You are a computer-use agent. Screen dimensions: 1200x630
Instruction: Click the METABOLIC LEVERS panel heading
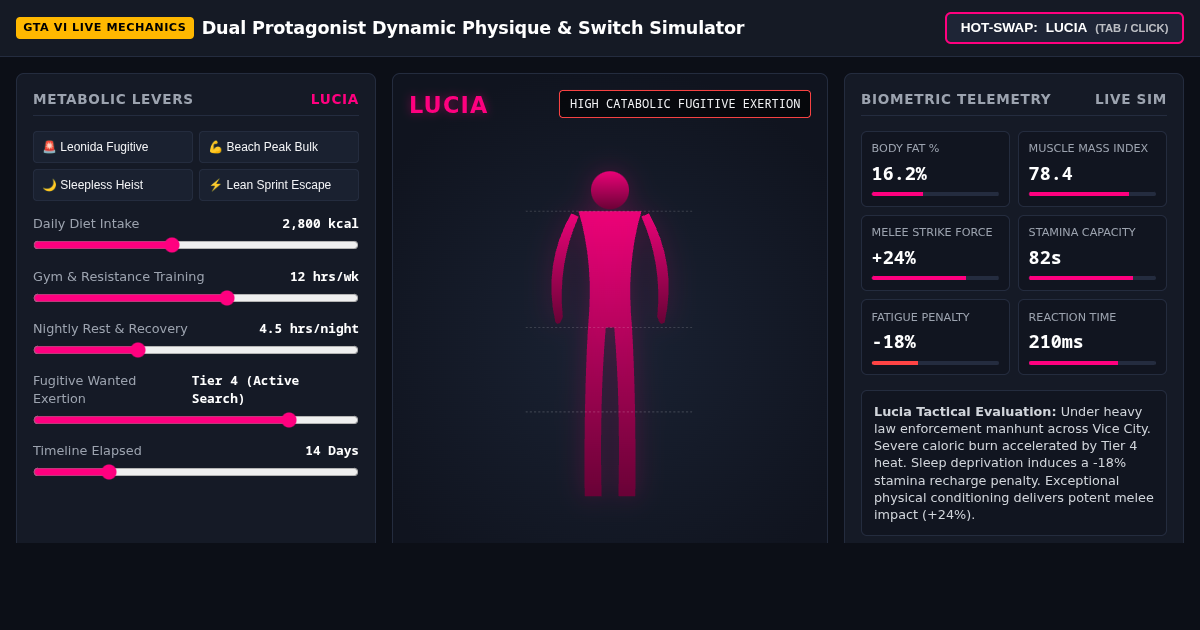(x=113, y=99)
